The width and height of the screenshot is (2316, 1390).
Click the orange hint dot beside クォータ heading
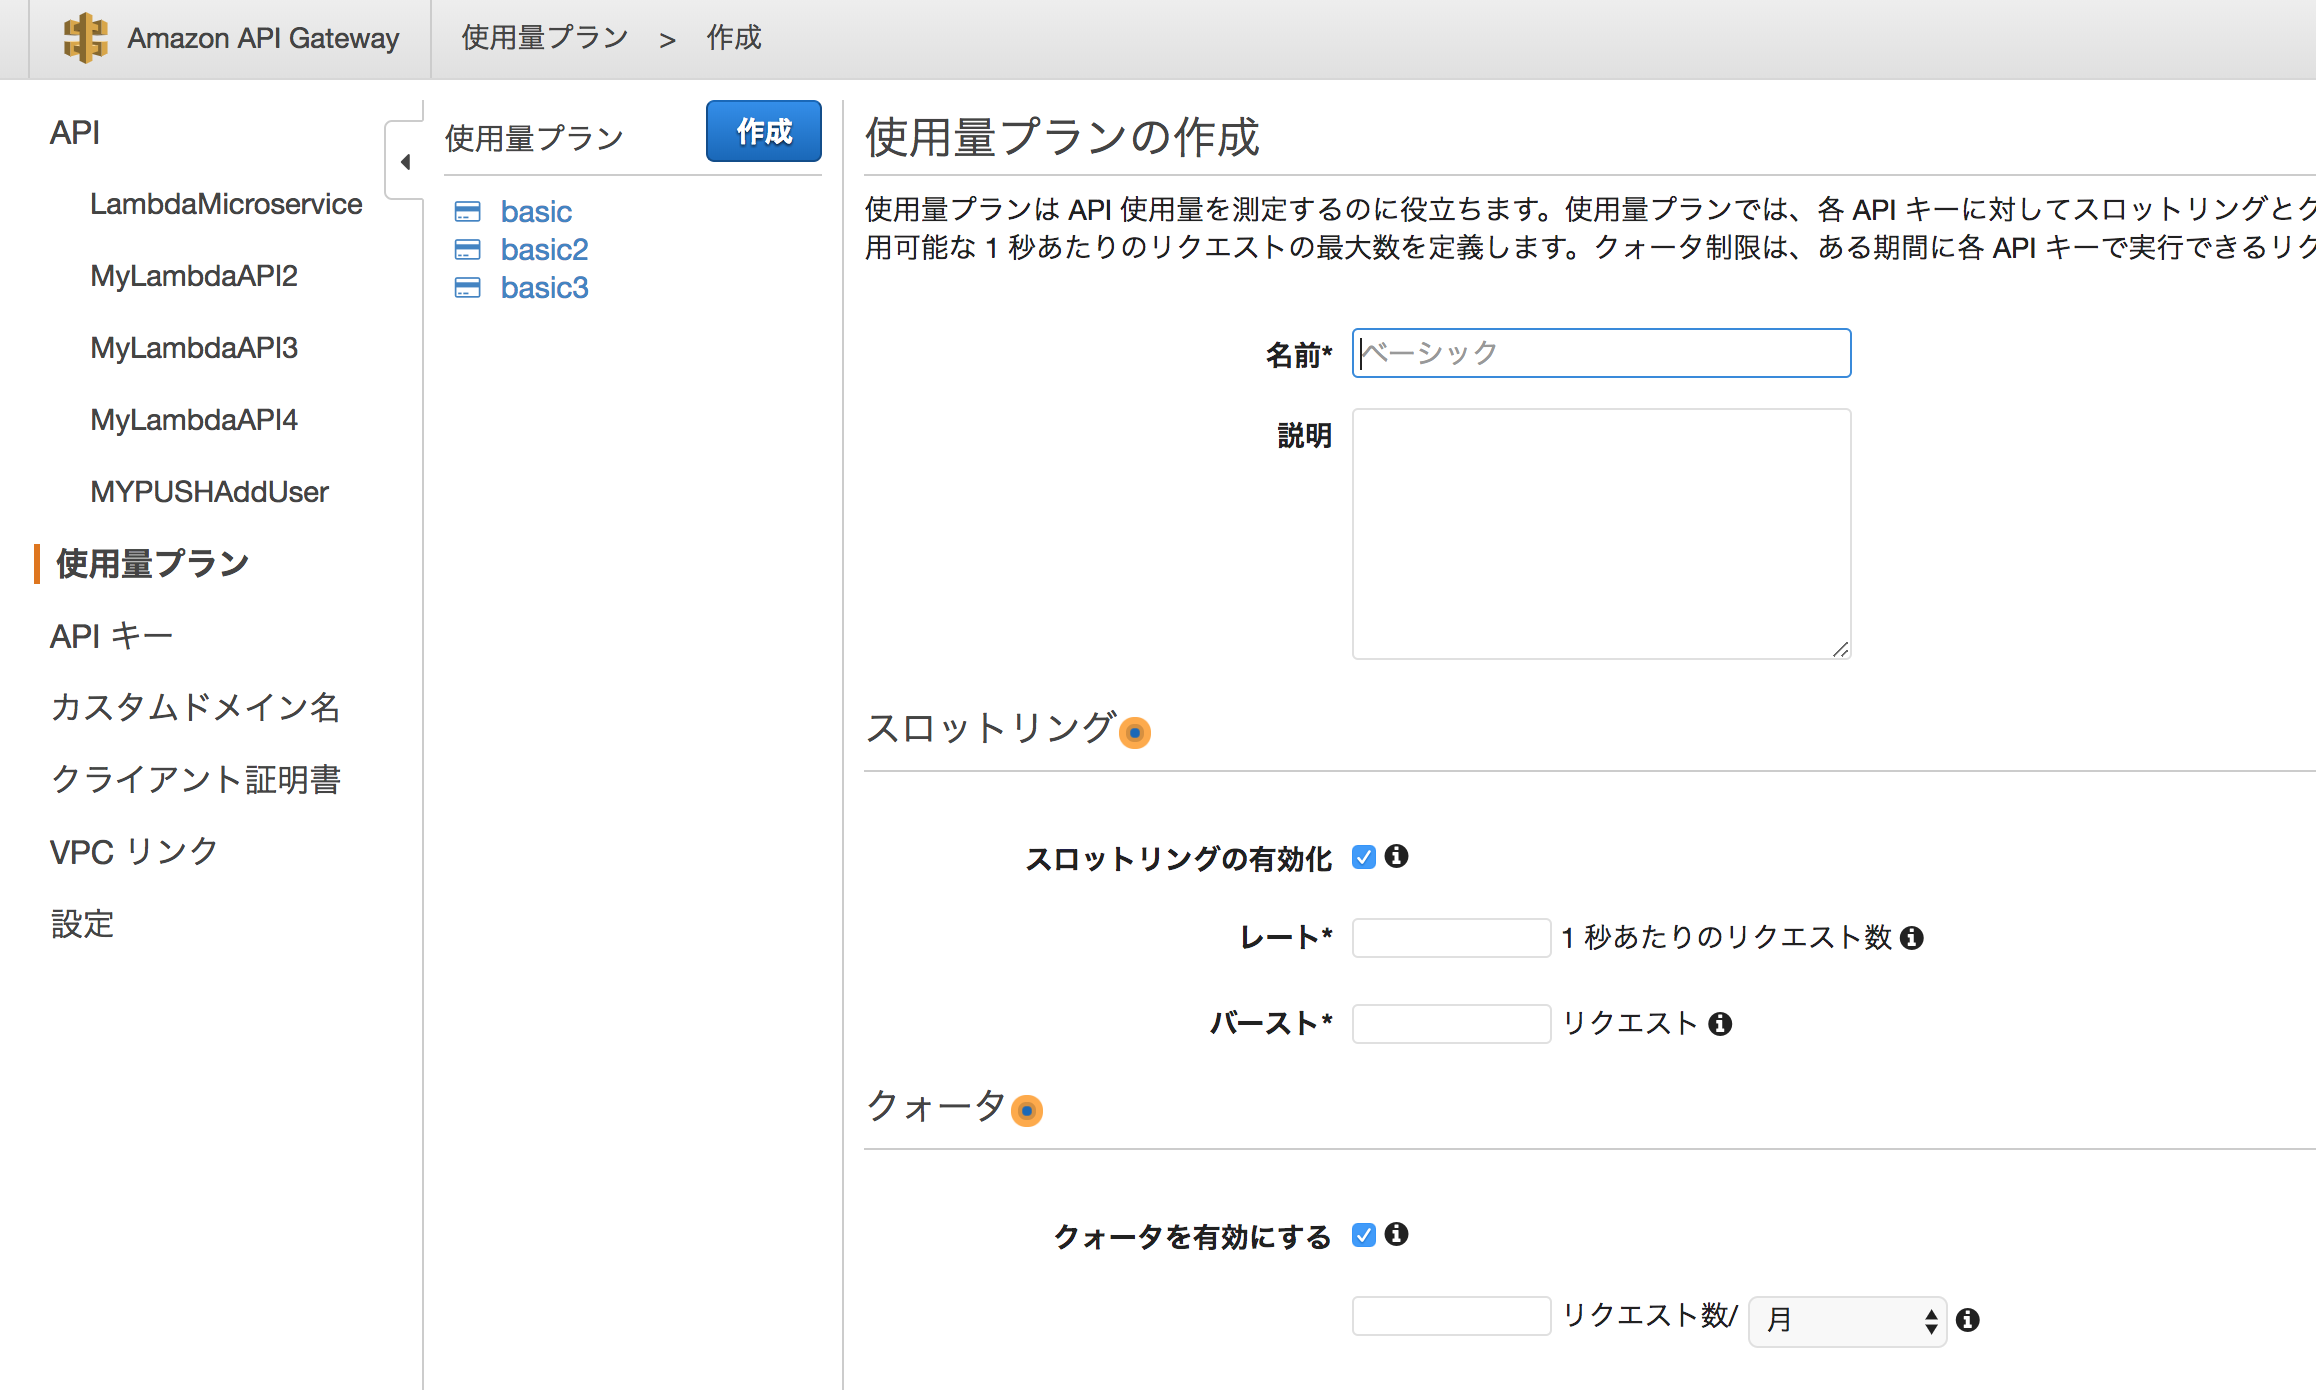1027,1111
